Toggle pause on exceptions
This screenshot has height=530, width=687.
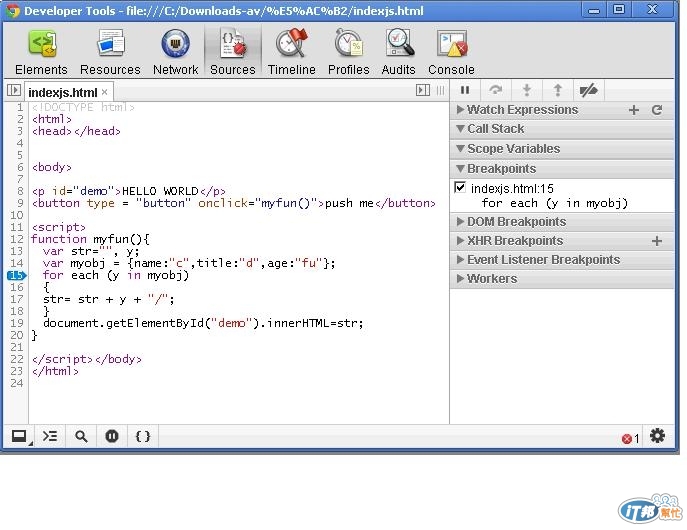(112, 436)
